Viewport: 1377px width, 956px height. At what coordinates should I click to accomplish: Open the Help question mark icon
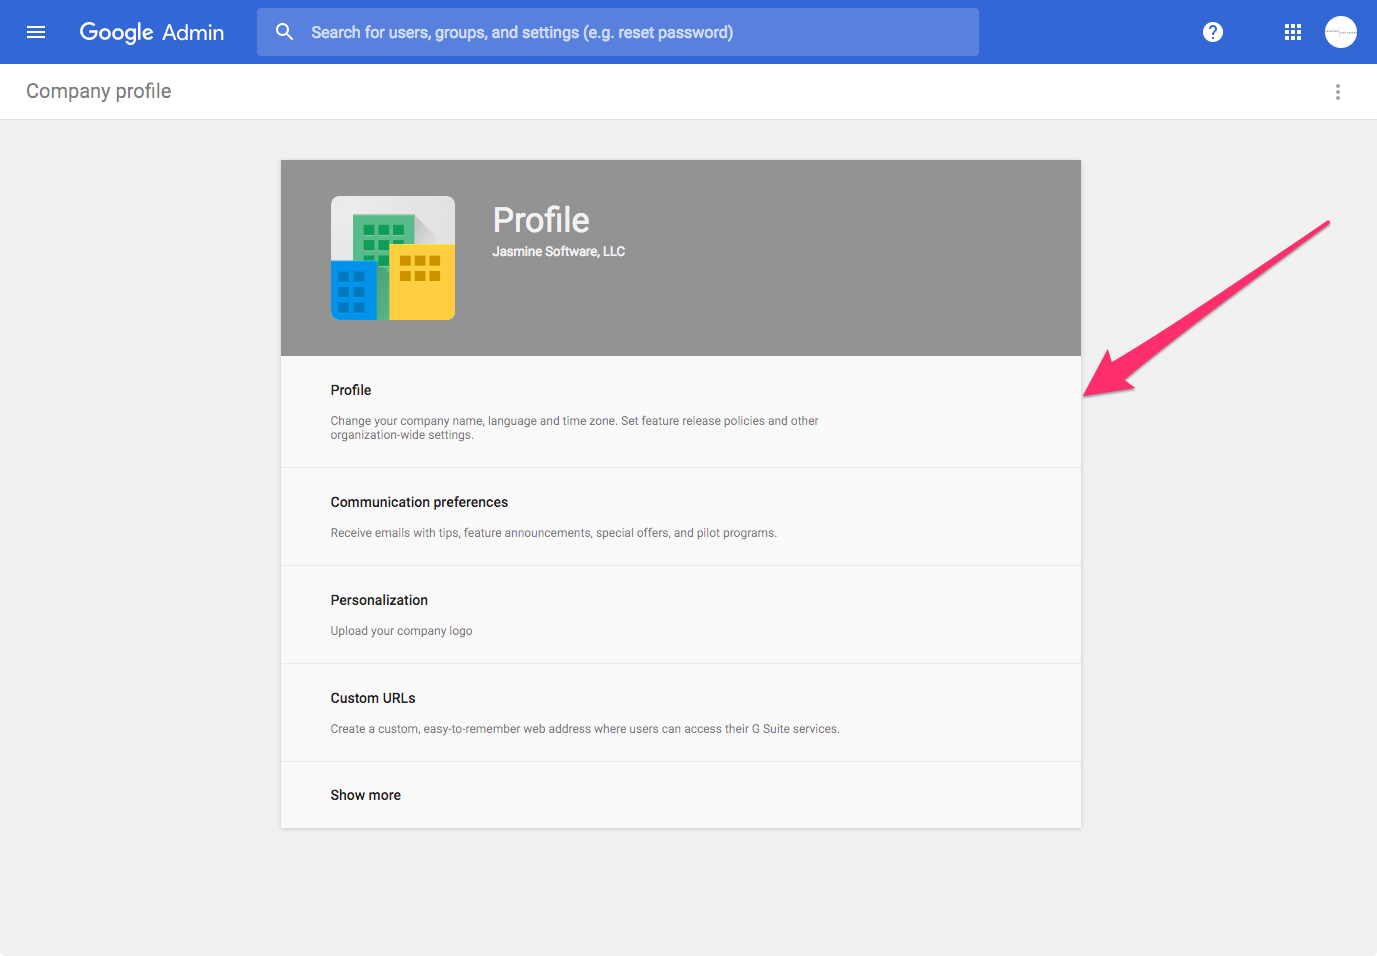coord(1213,32)
